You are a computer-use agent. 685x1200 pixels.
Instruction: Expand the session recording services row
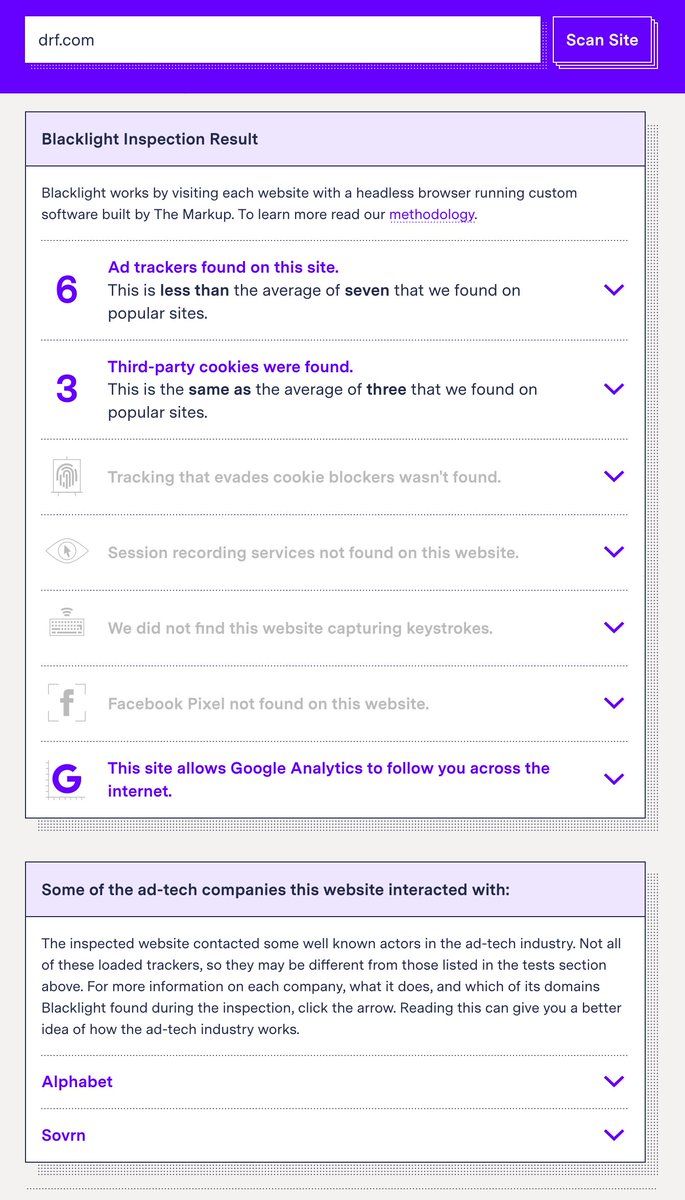(x=614, y=552)
